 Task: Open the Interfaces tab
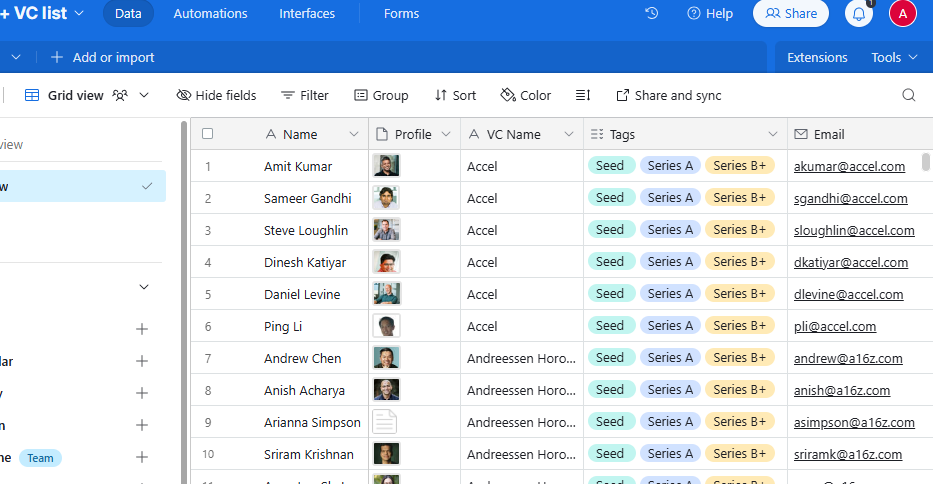point(307,14)
